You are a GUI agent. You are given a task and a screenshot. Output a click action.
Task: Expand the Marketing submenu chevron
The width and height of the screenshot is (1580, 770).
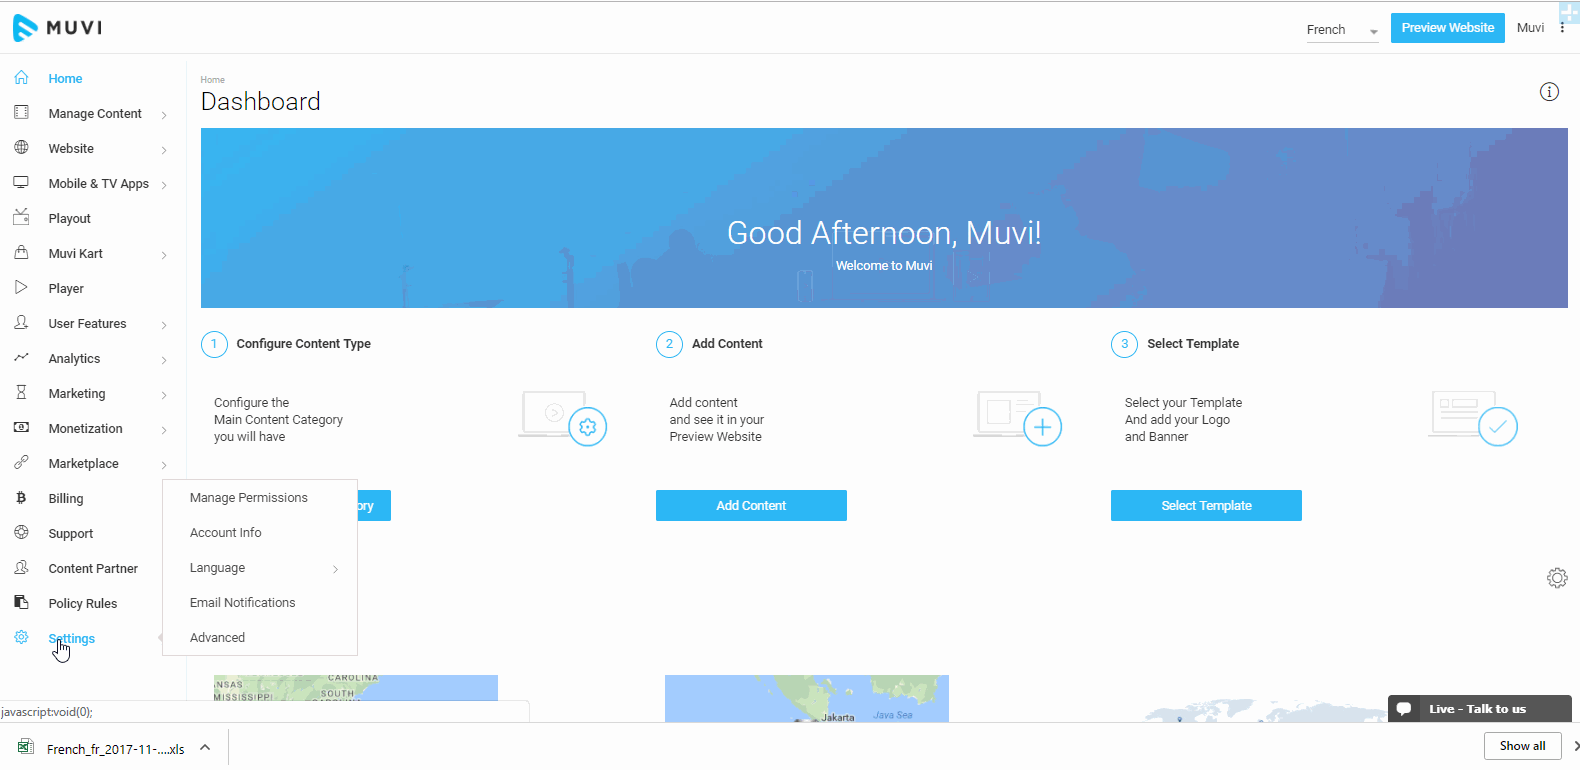(x=164, y=395)
